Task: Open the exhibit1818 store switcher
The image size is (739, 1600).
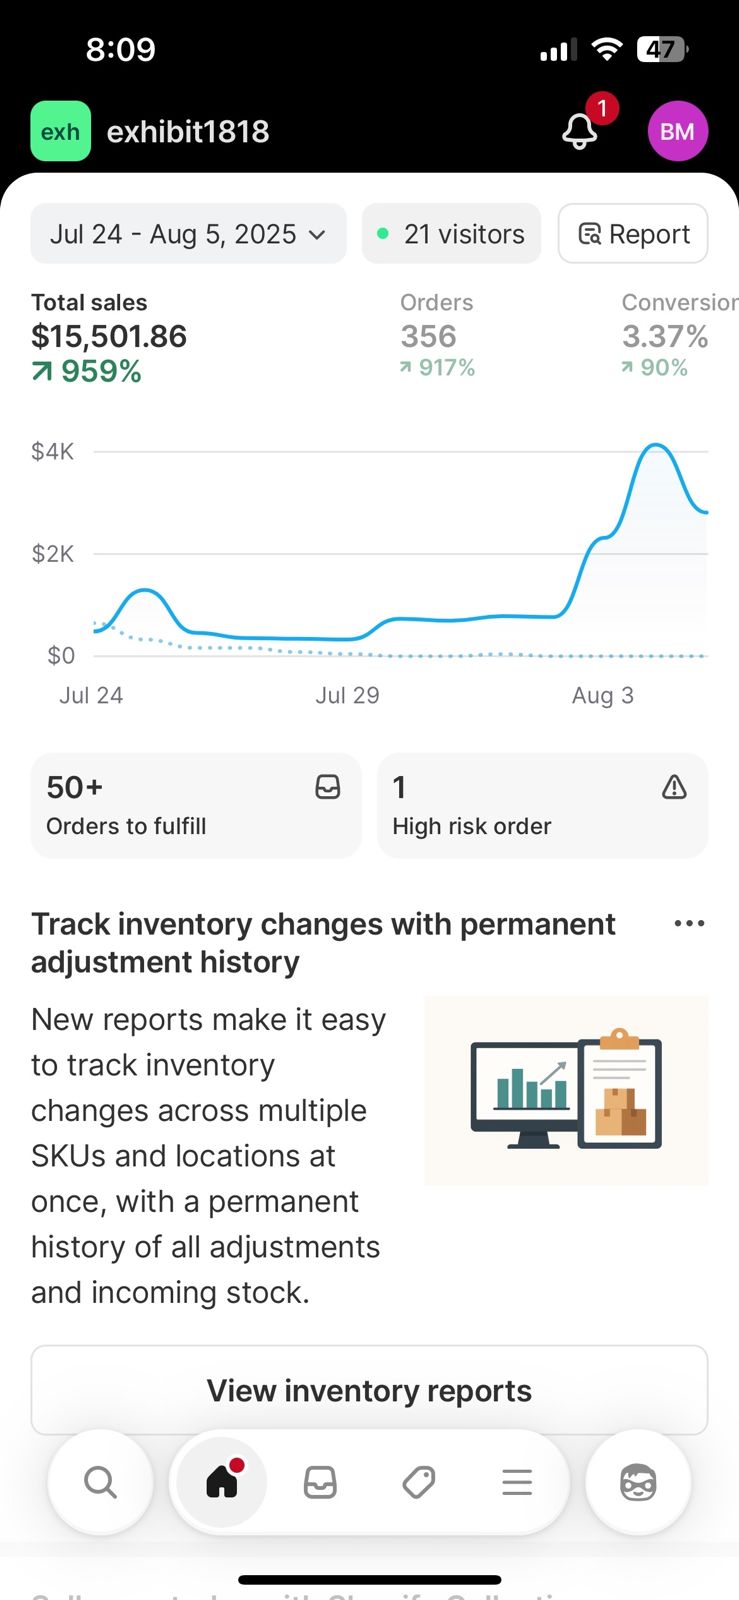Action: 188,131
